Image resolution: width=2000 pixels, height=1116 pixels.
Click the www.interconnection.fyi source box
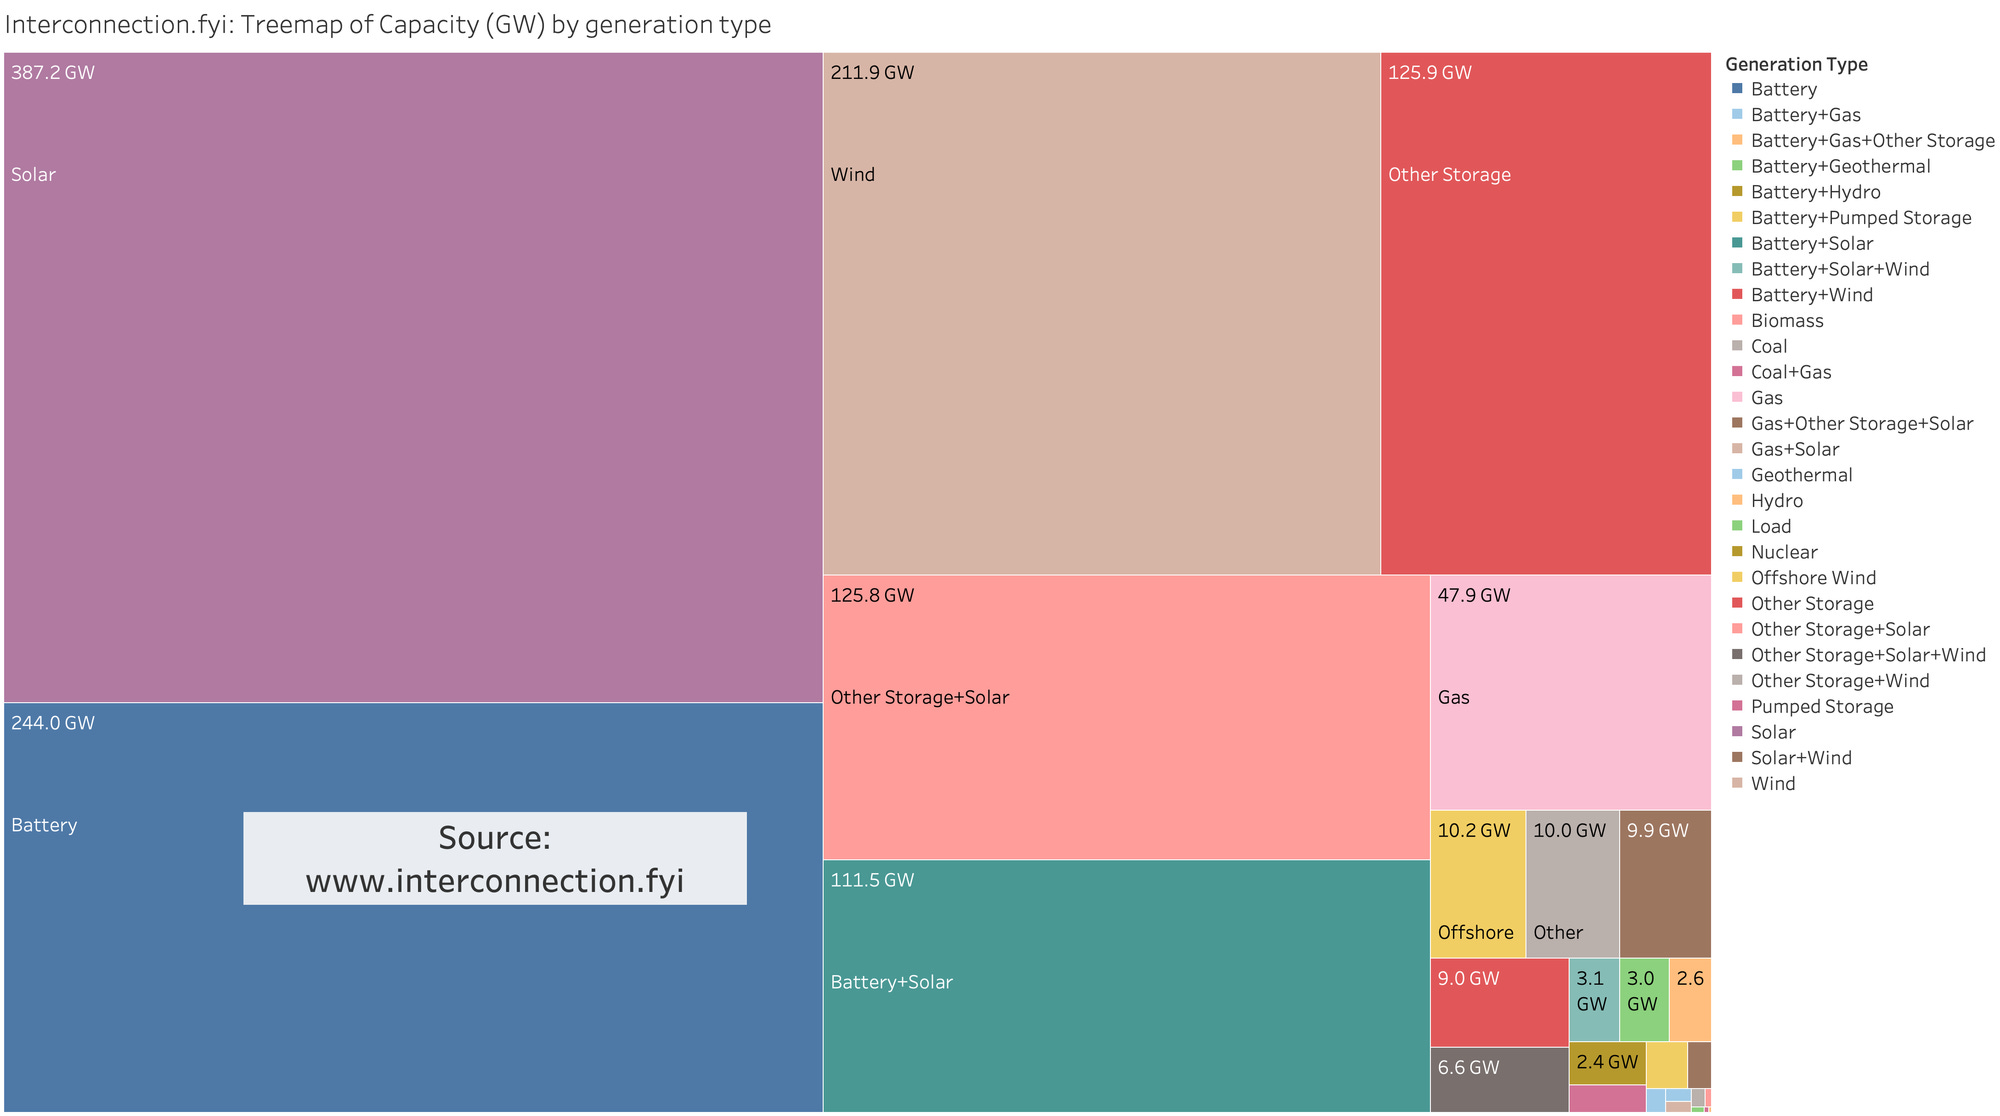(495, 858)
